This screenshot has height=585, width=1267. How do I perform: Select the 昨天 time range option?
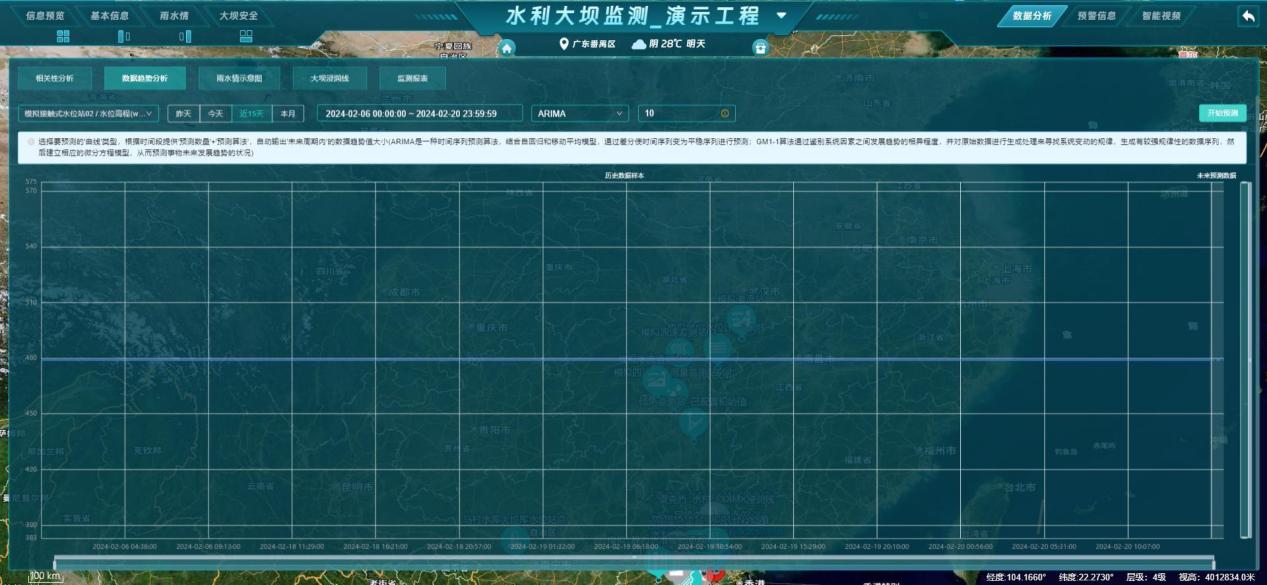(183, 114)
